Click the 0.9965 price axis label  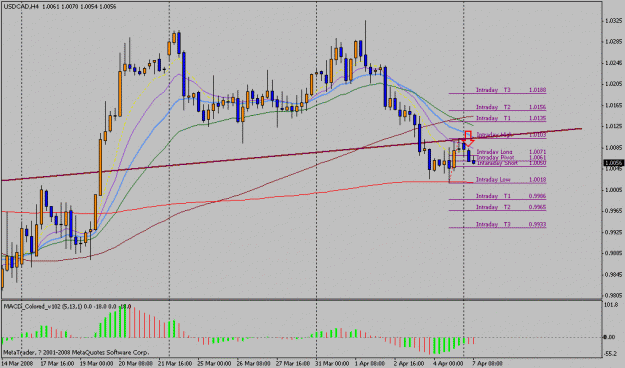click(613, 211)
